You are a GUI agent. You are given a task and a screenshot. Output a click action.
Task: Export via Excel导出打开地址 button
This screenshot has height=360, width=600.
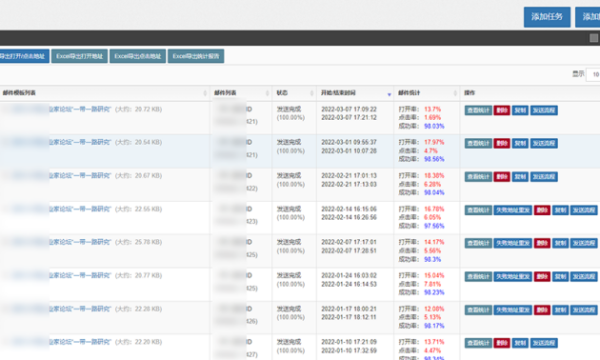point(79,56)
